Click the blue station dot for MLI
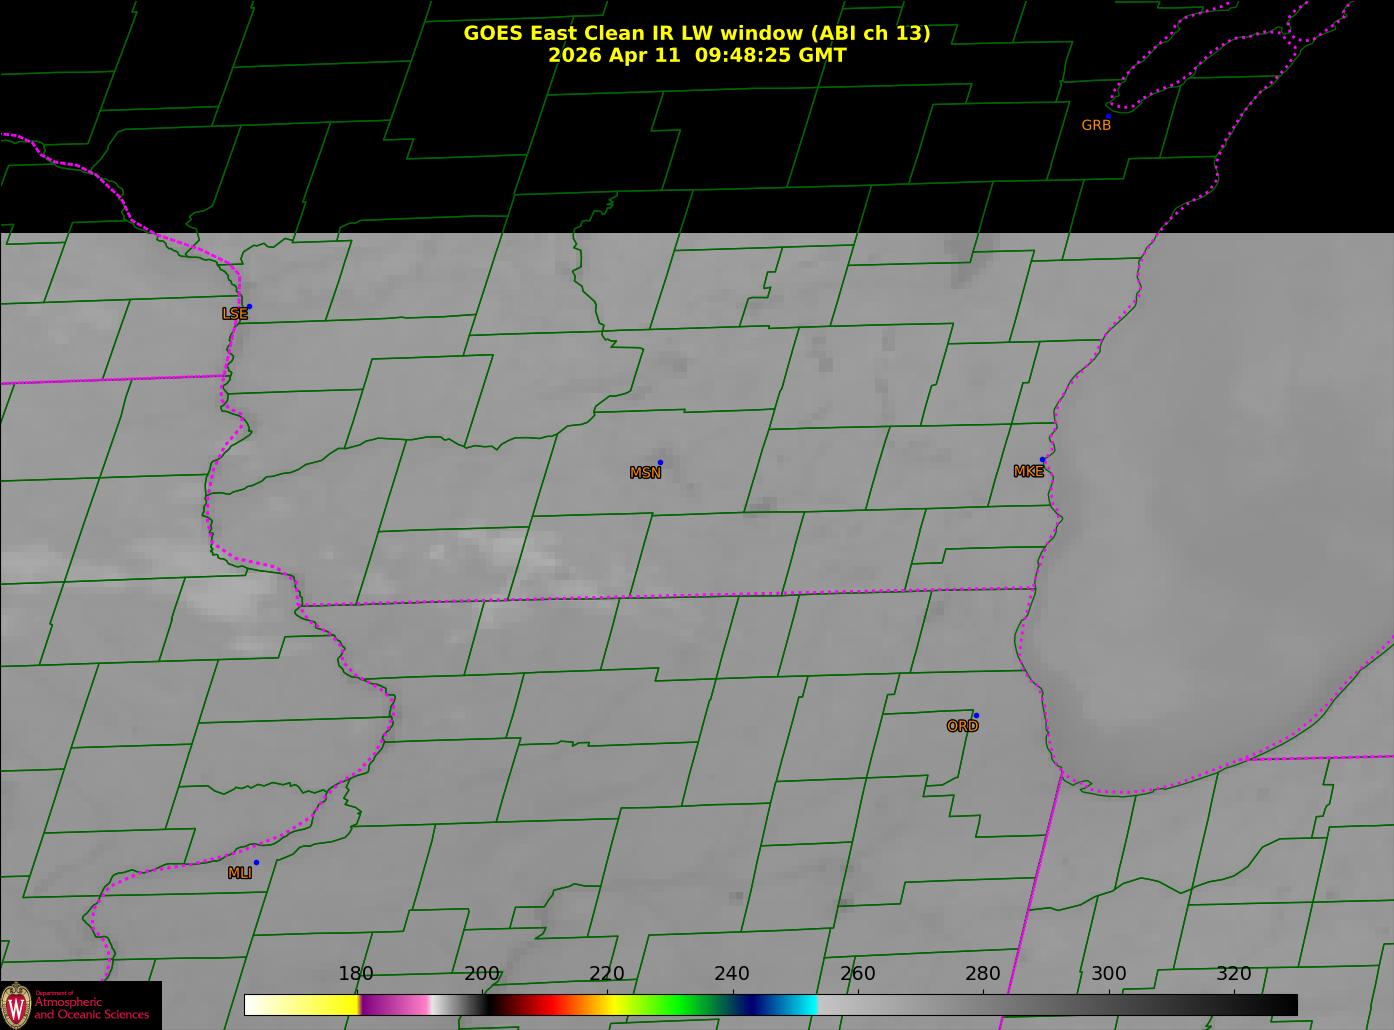1394x1030 pixels. pos(256,863)
